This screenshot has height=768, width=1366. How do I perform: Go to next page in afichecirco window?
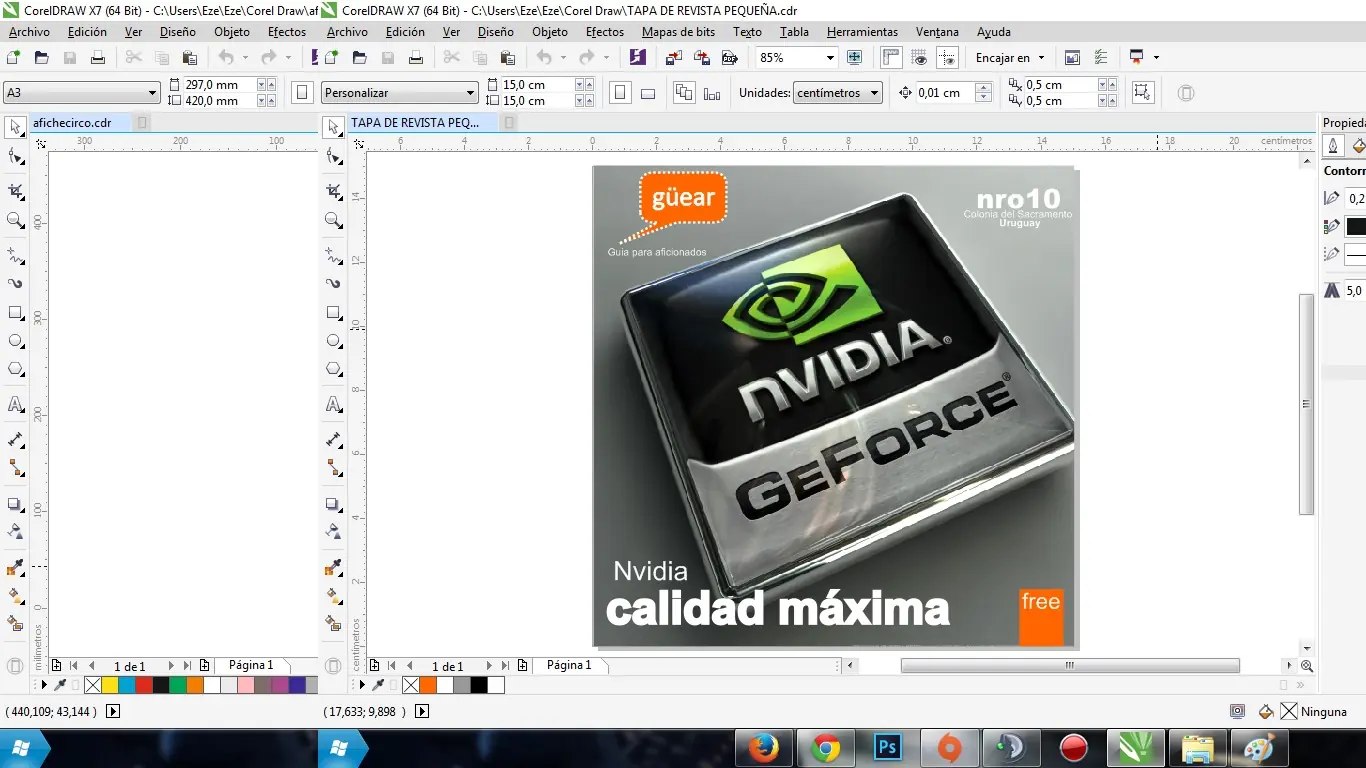click(x=171, y=665)
